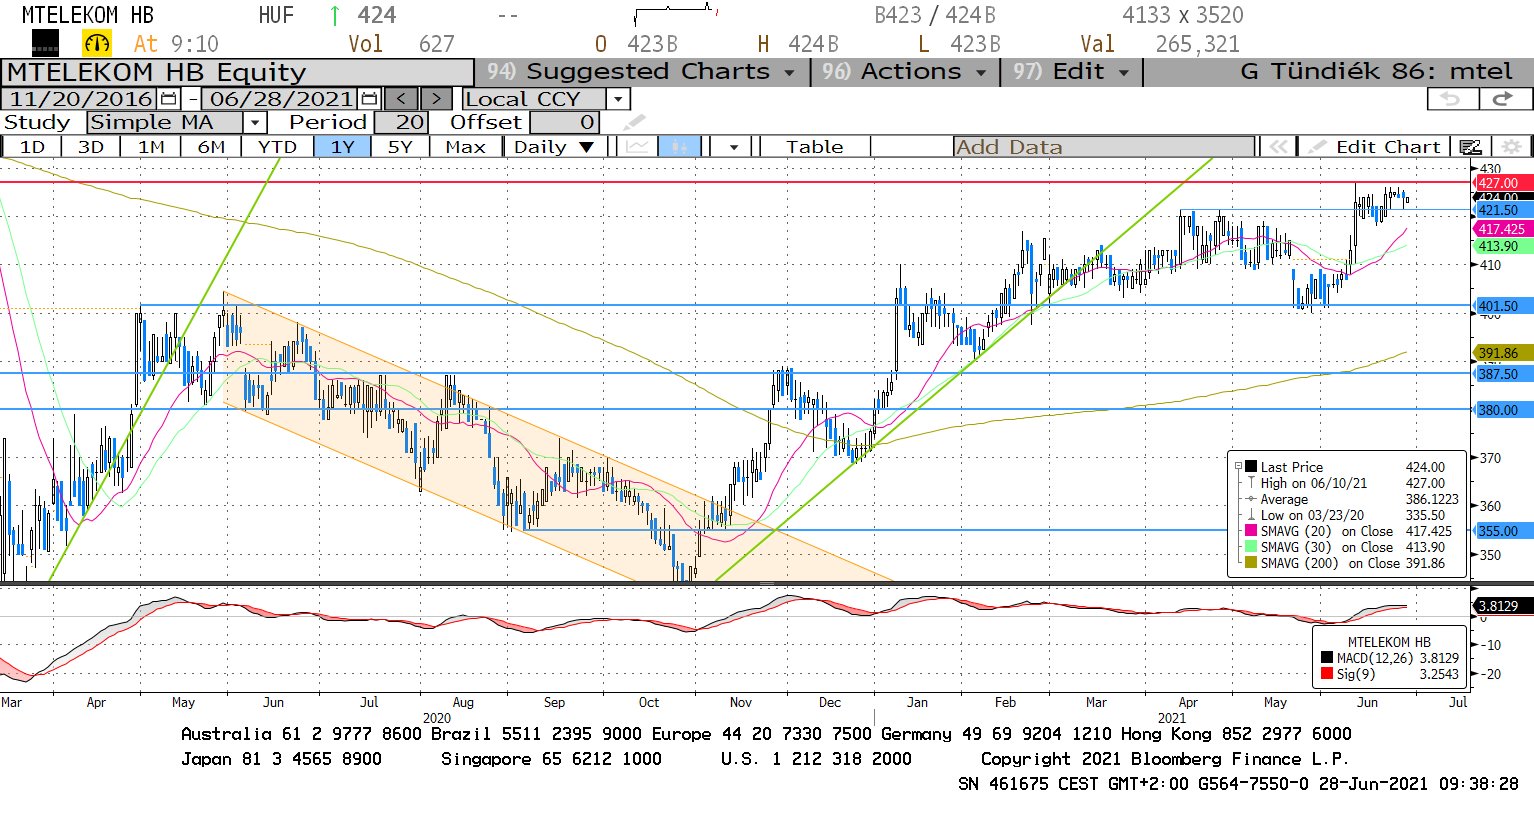Select the 1Y period tab
The width and height of the screenshot is (1534, 813).
(x=342, y=147)
